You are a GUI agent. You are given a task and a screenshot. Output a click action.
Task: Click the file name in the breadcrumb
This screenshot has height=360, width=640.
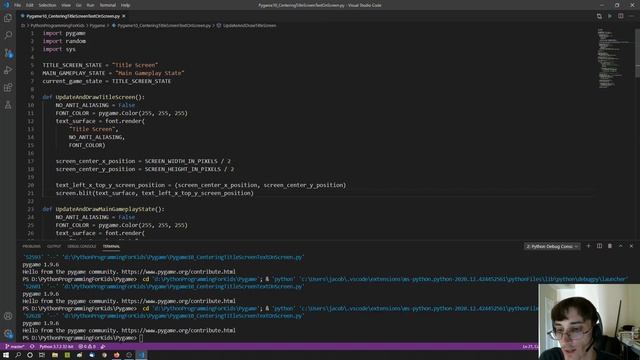click(x=164, y=25)
